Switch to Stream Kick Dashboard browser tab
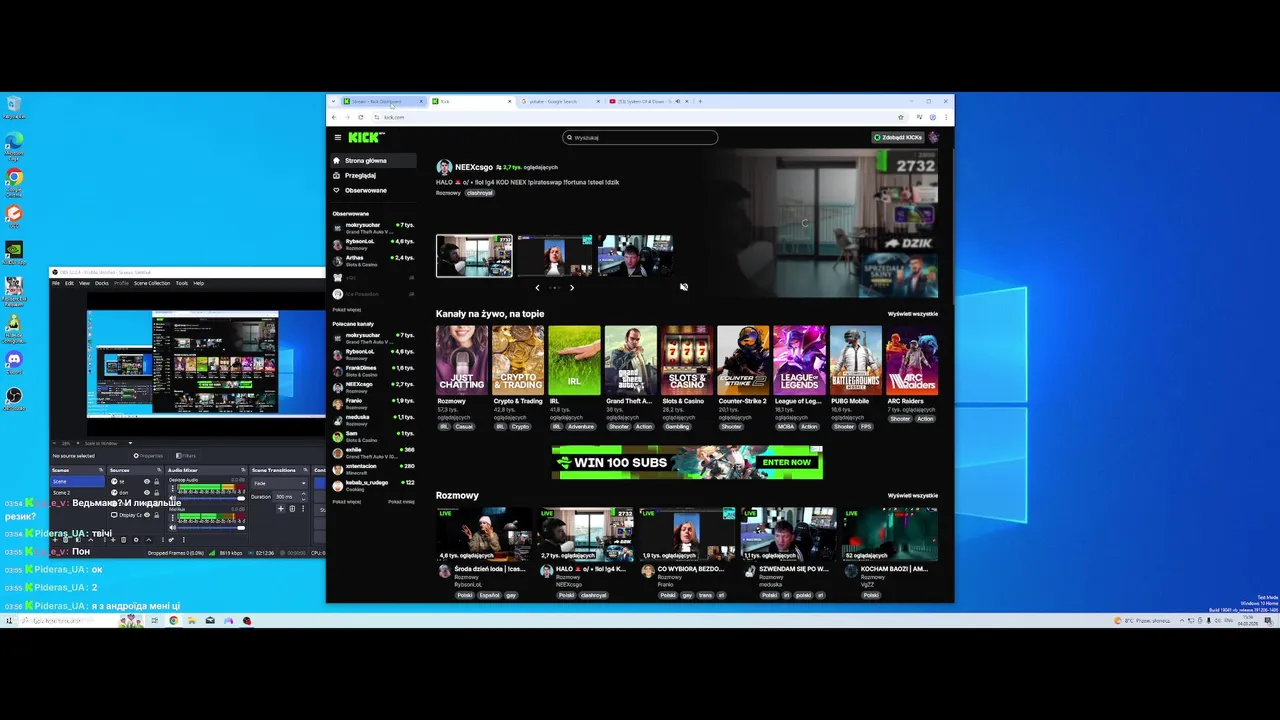Screen dimensions: 1280x720 [382, 101]
